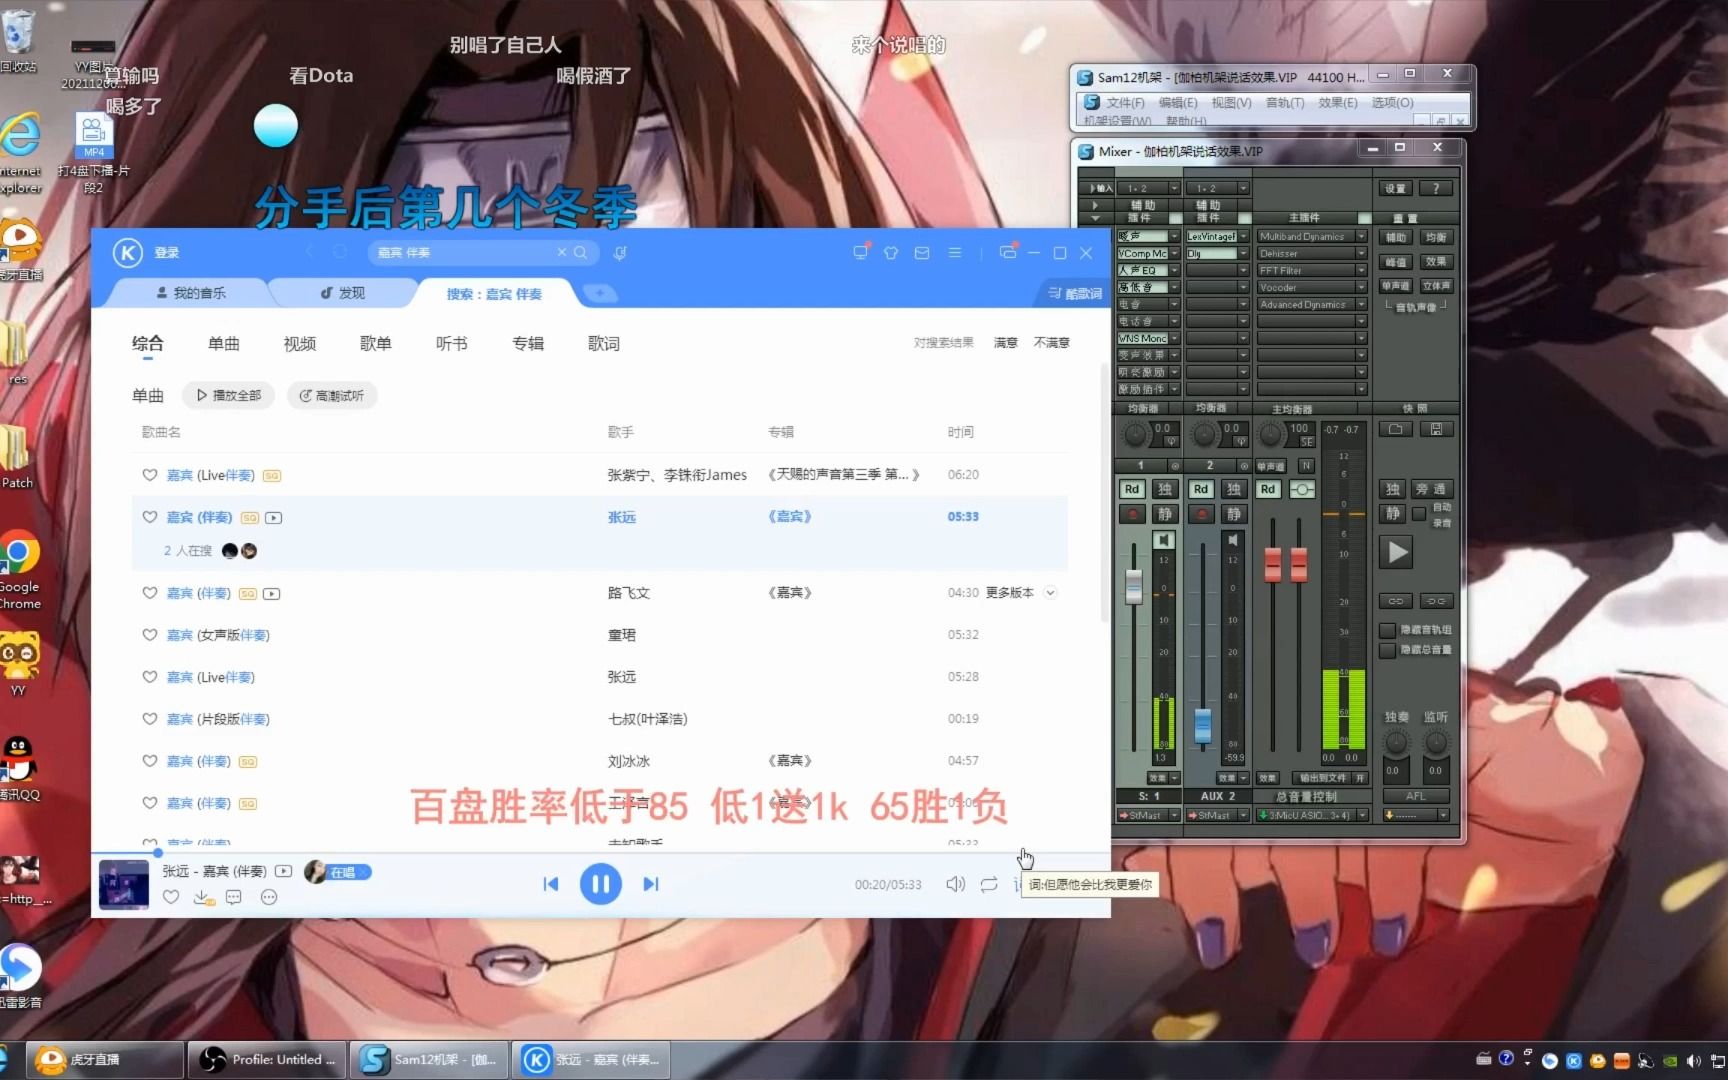This screenshot has height=1080, width=1728.
Task: Open more options for current song
Action: (269, 897)
